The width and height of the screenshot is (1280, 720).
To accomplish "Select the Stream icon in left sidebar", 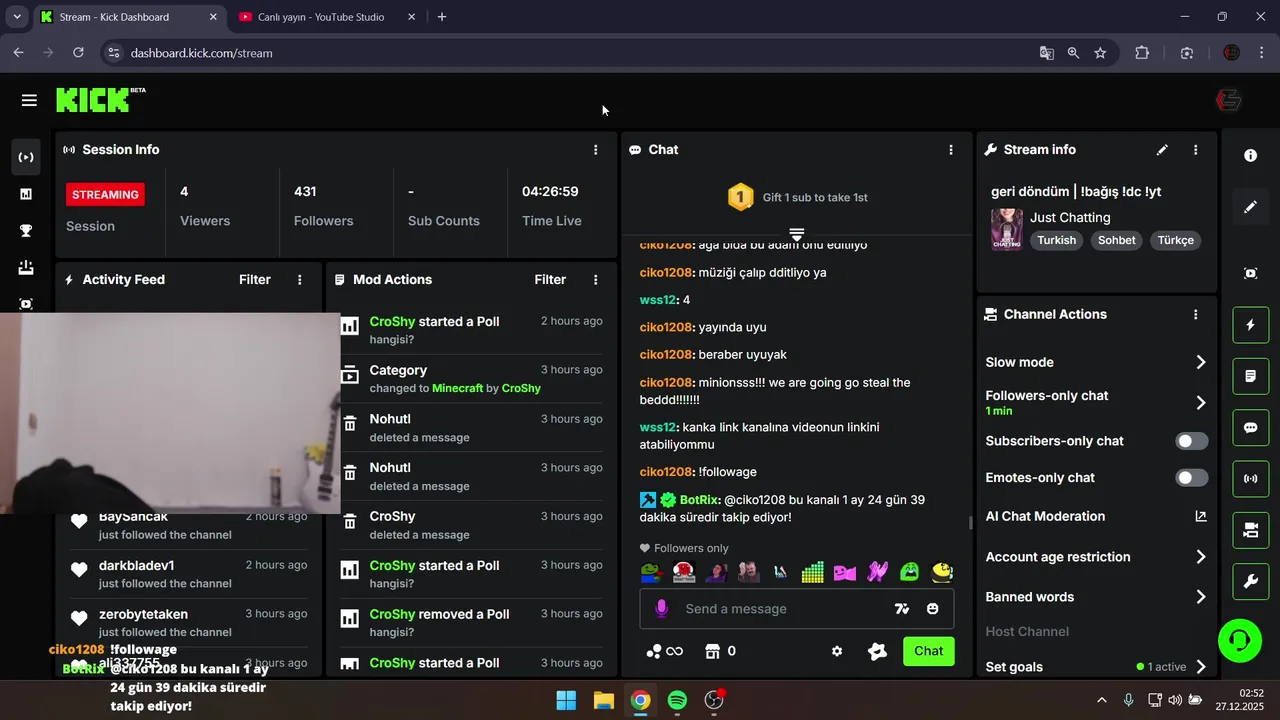I will 27,157.
